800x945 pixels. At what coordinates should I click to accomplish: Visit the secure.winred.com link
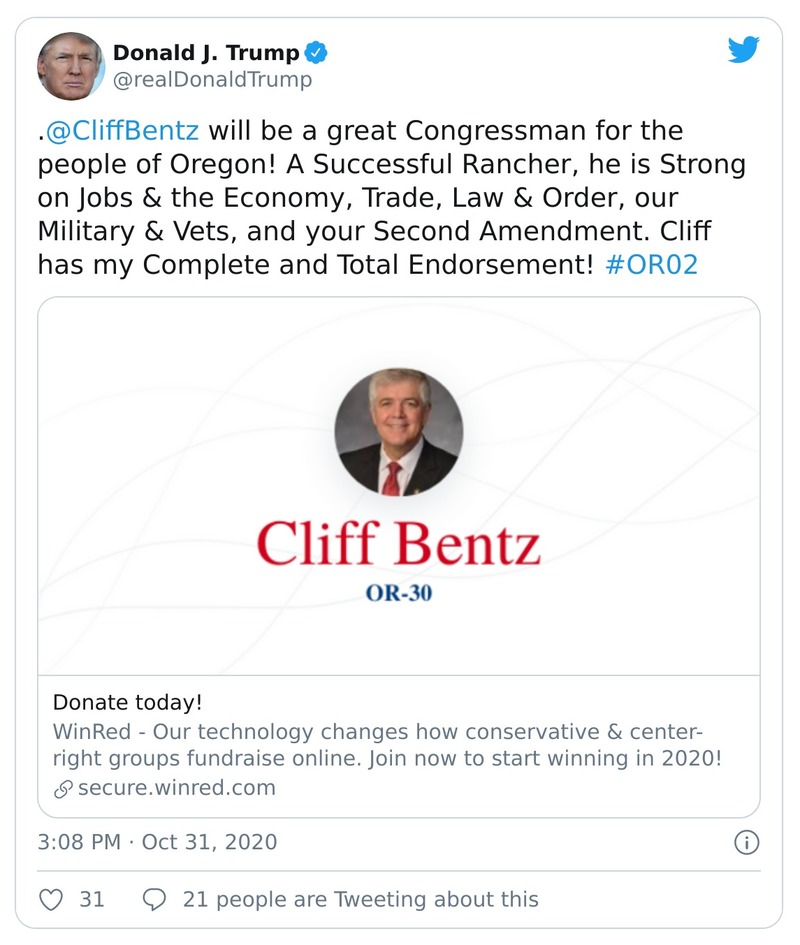pyautogui.click(x=175, y=787)
